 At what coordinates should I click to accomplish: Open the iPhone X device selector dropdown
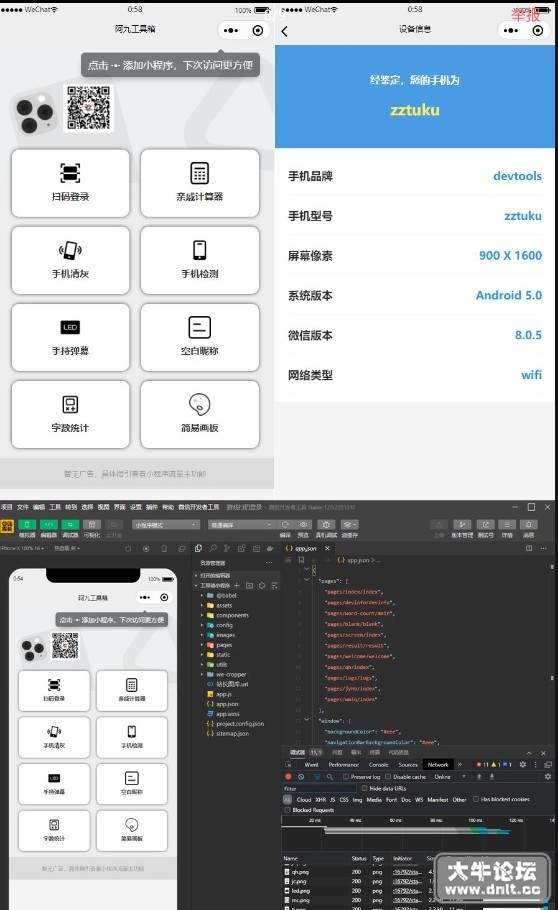point(22,548)
